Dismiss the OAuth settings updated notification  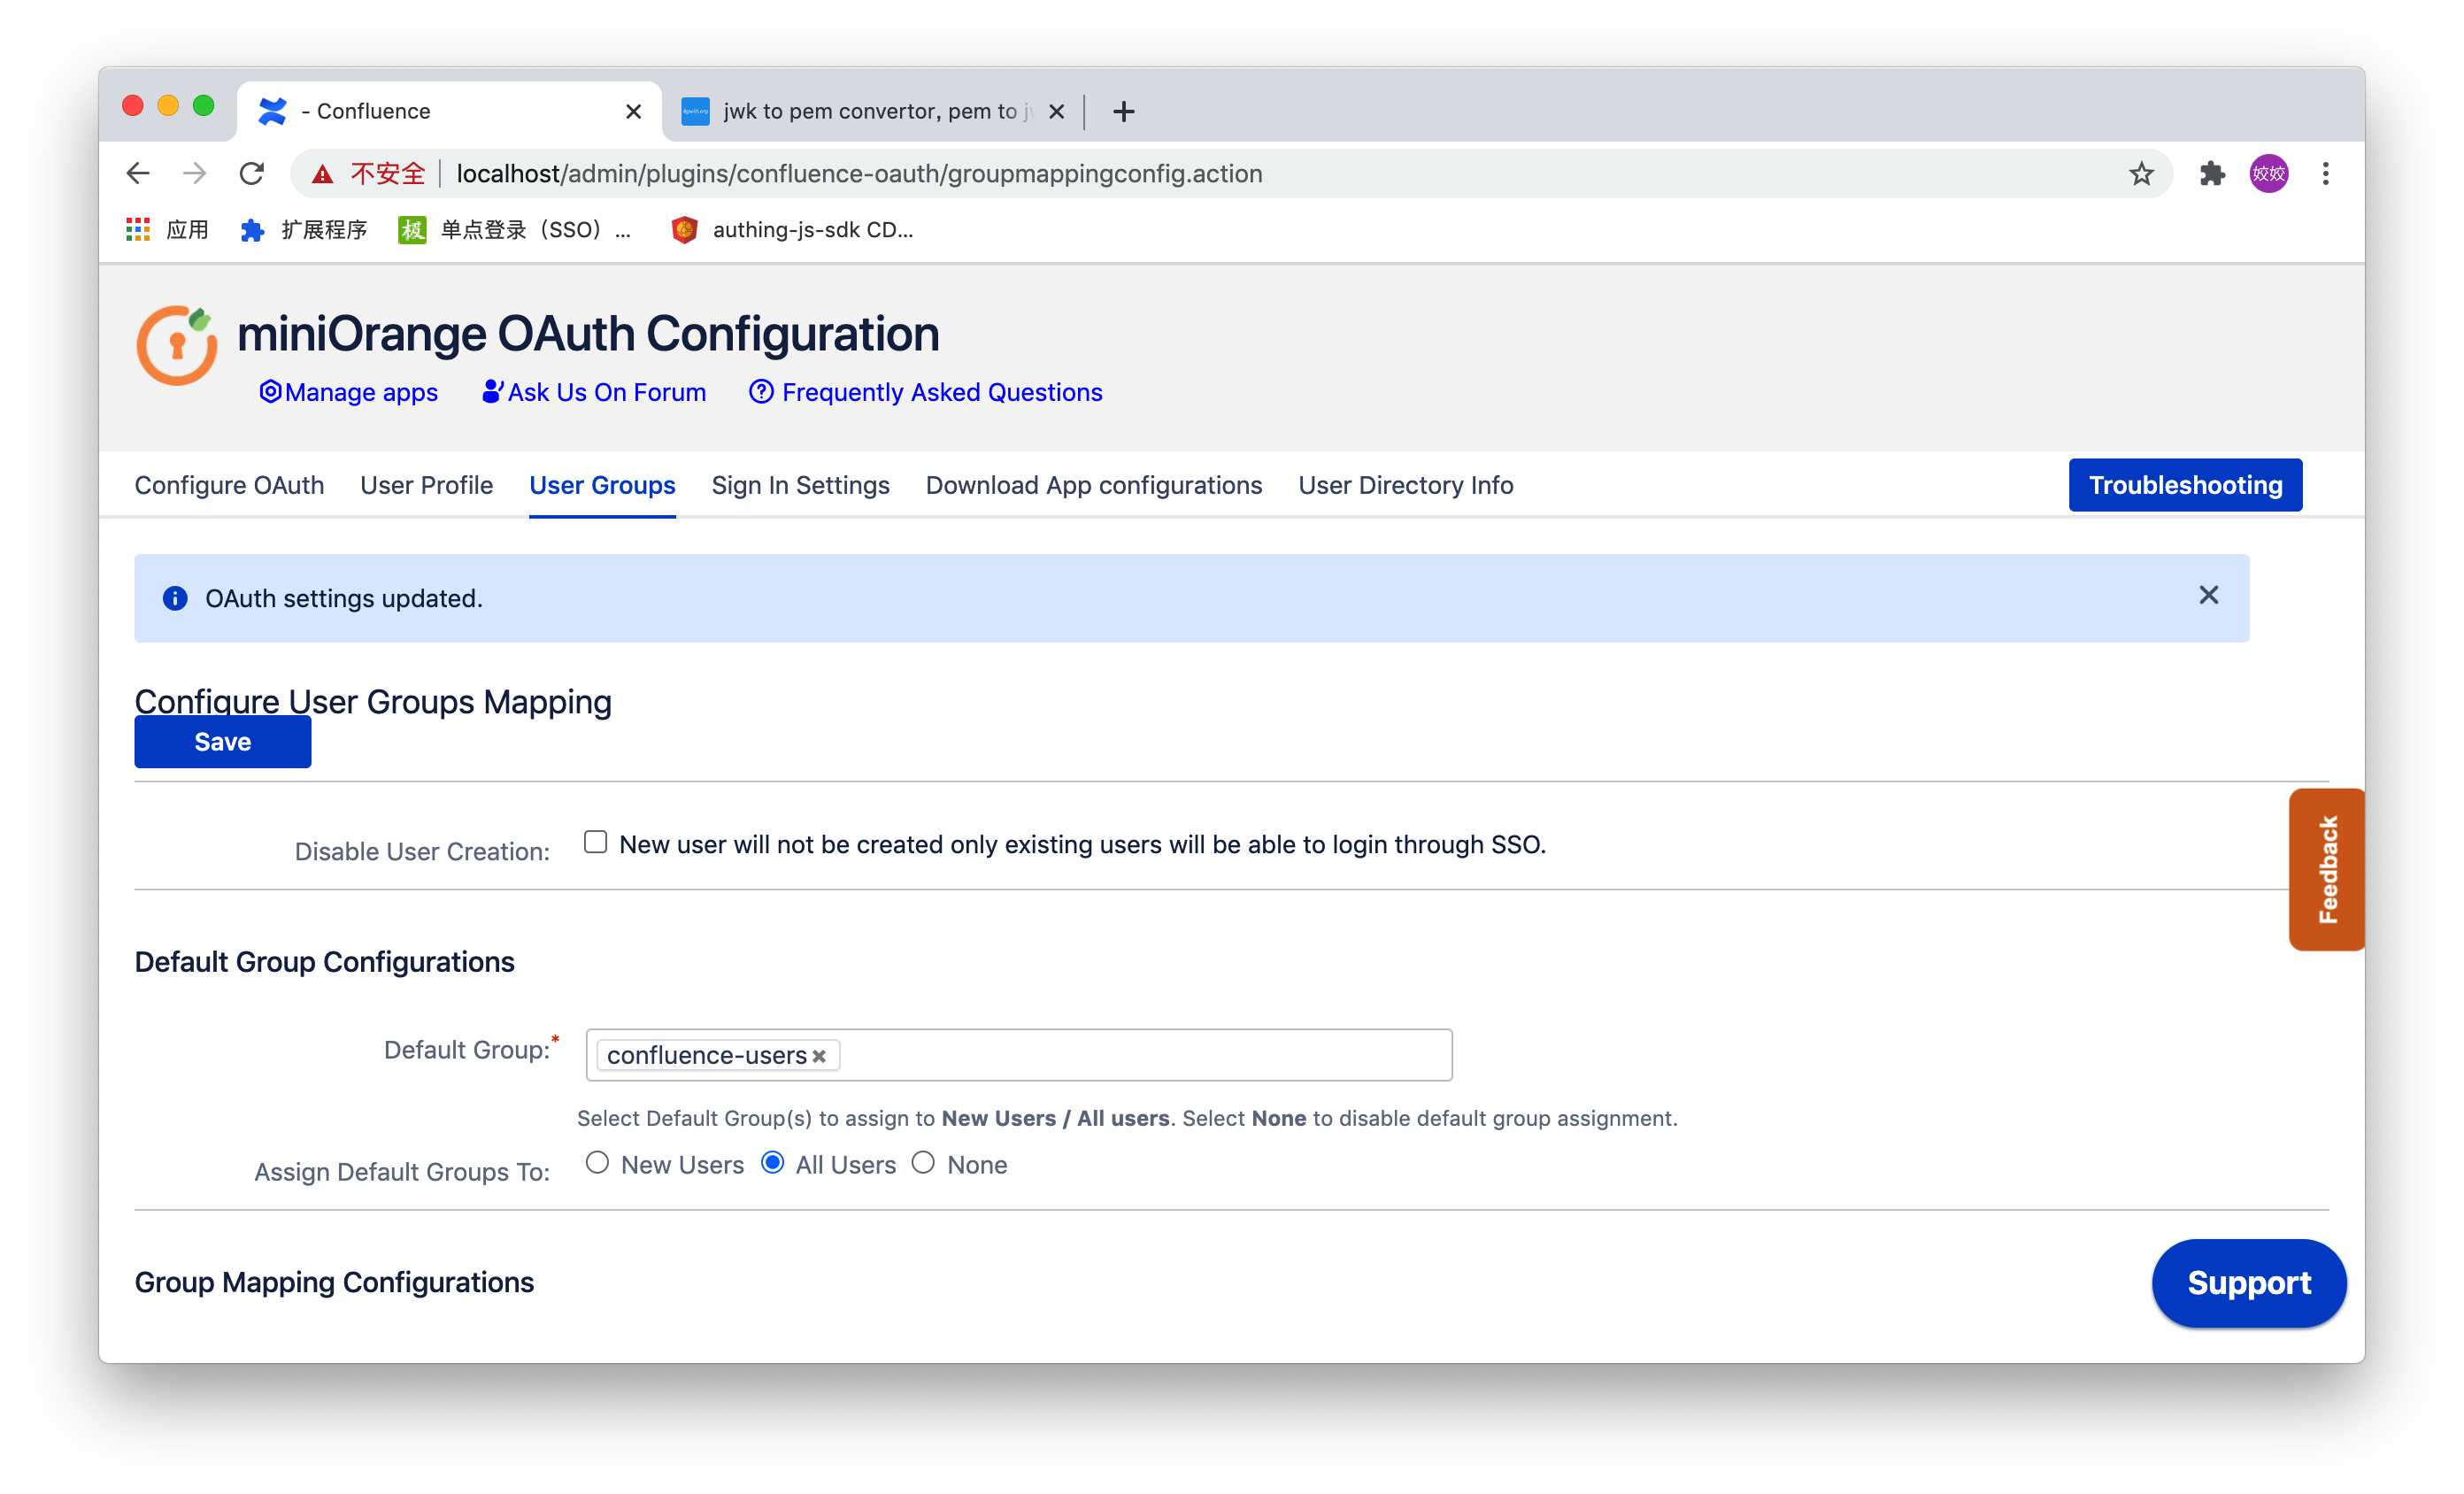click(x=2209, y=595)
